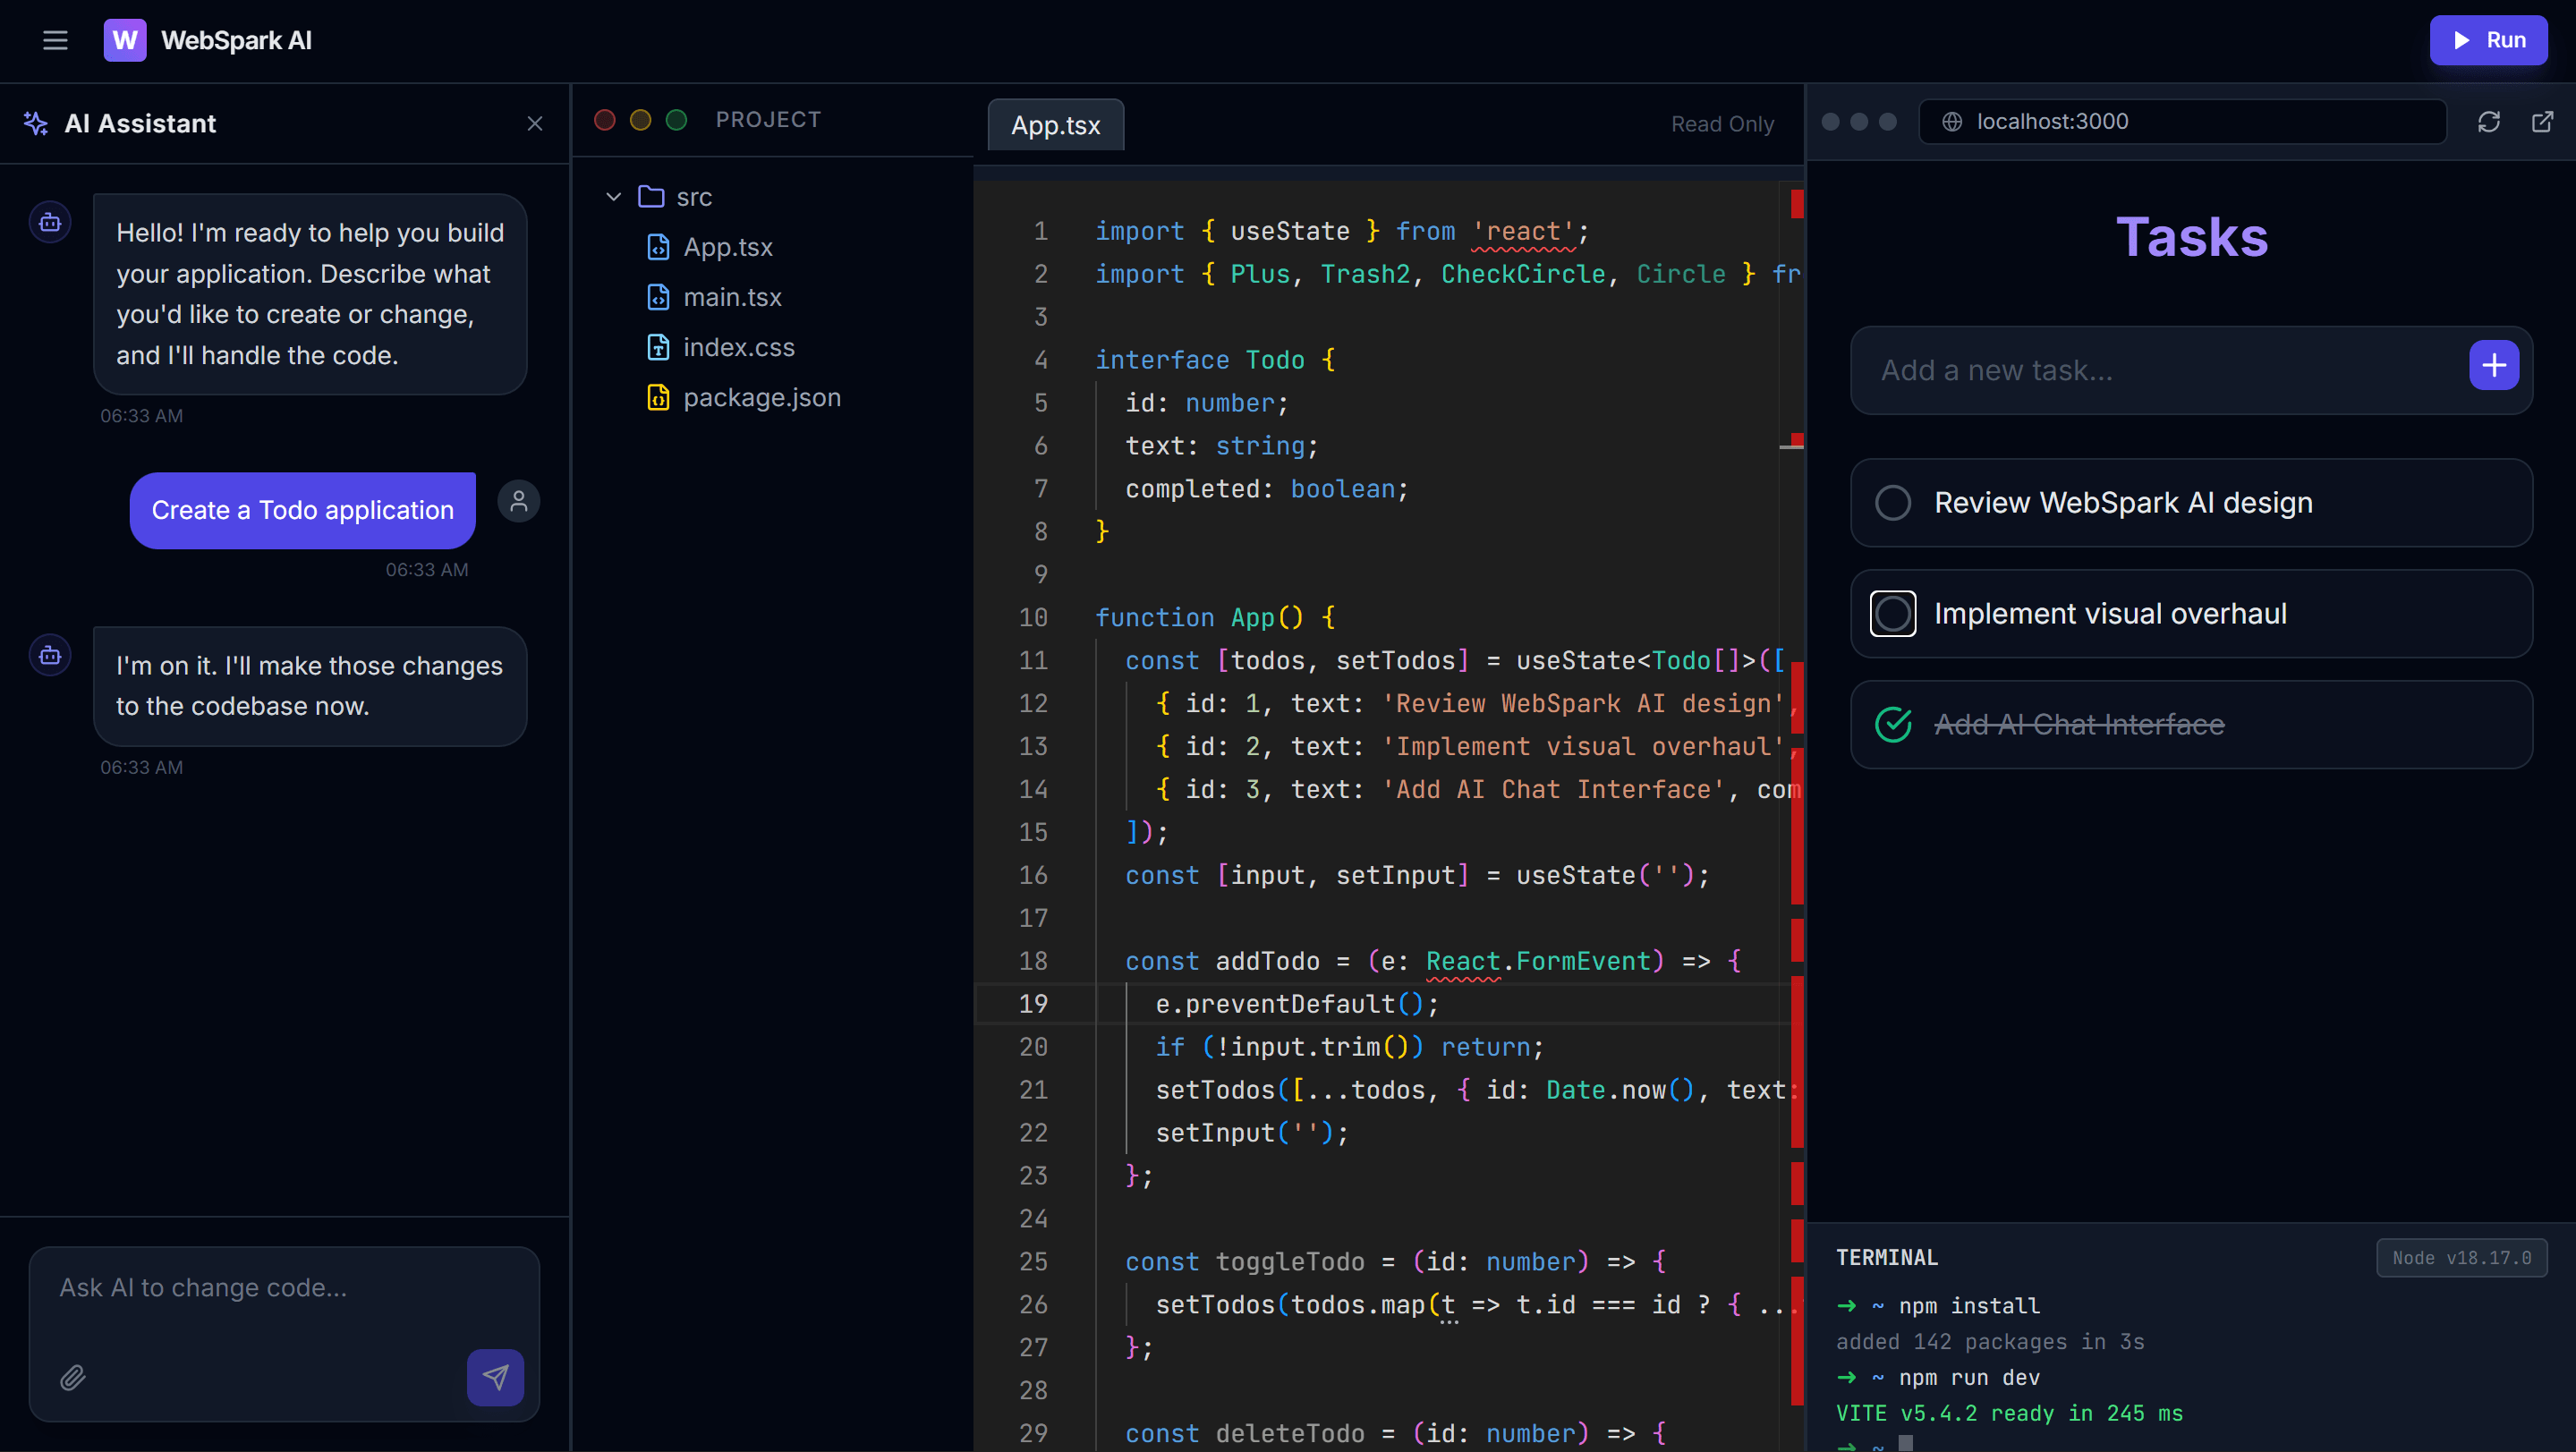Click the TERMINAL panel label

(1887, 1258)
